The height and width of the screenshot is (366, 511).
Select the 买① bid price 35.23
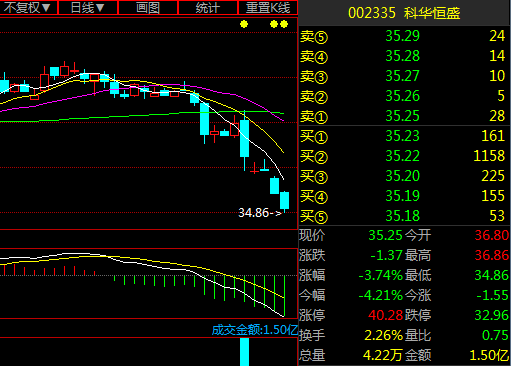(402, 136)
